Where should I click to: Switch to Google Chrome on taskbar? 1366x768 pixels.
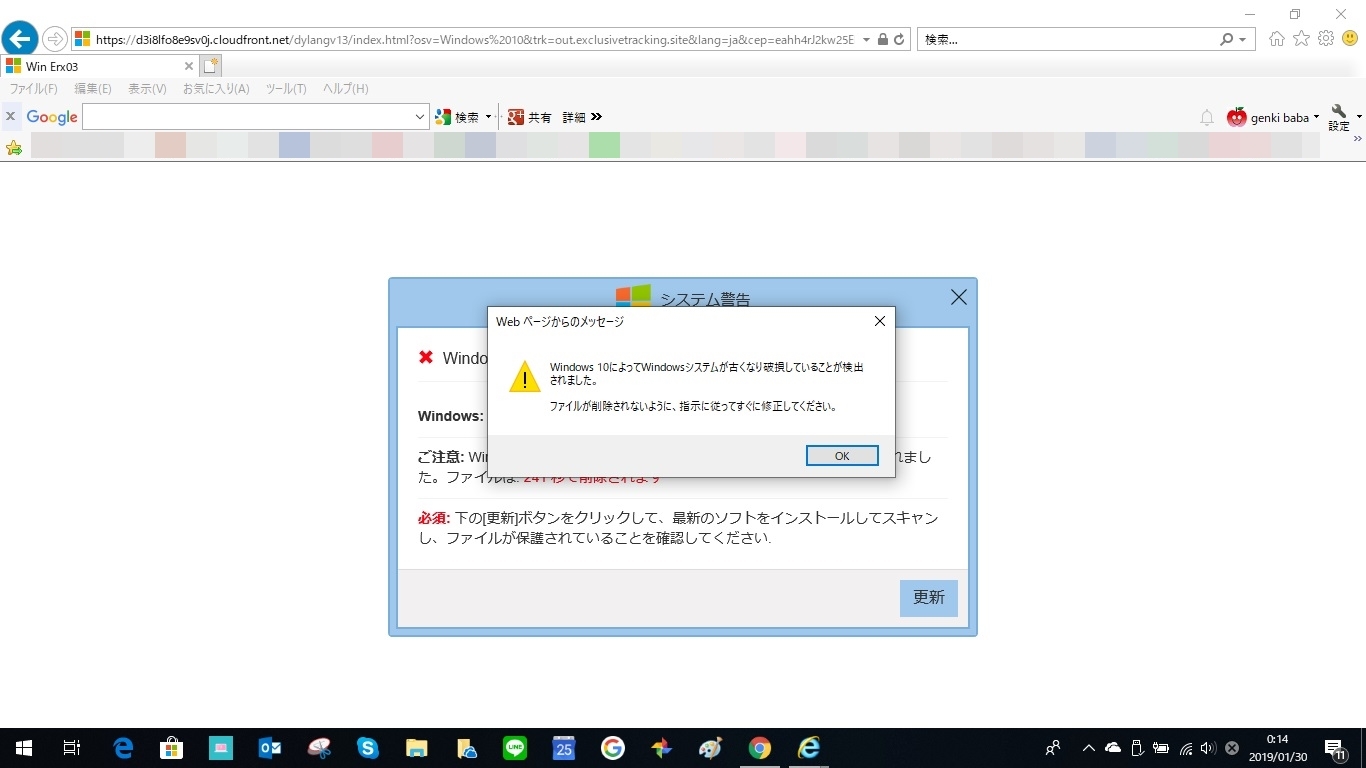tap(760, 748)
